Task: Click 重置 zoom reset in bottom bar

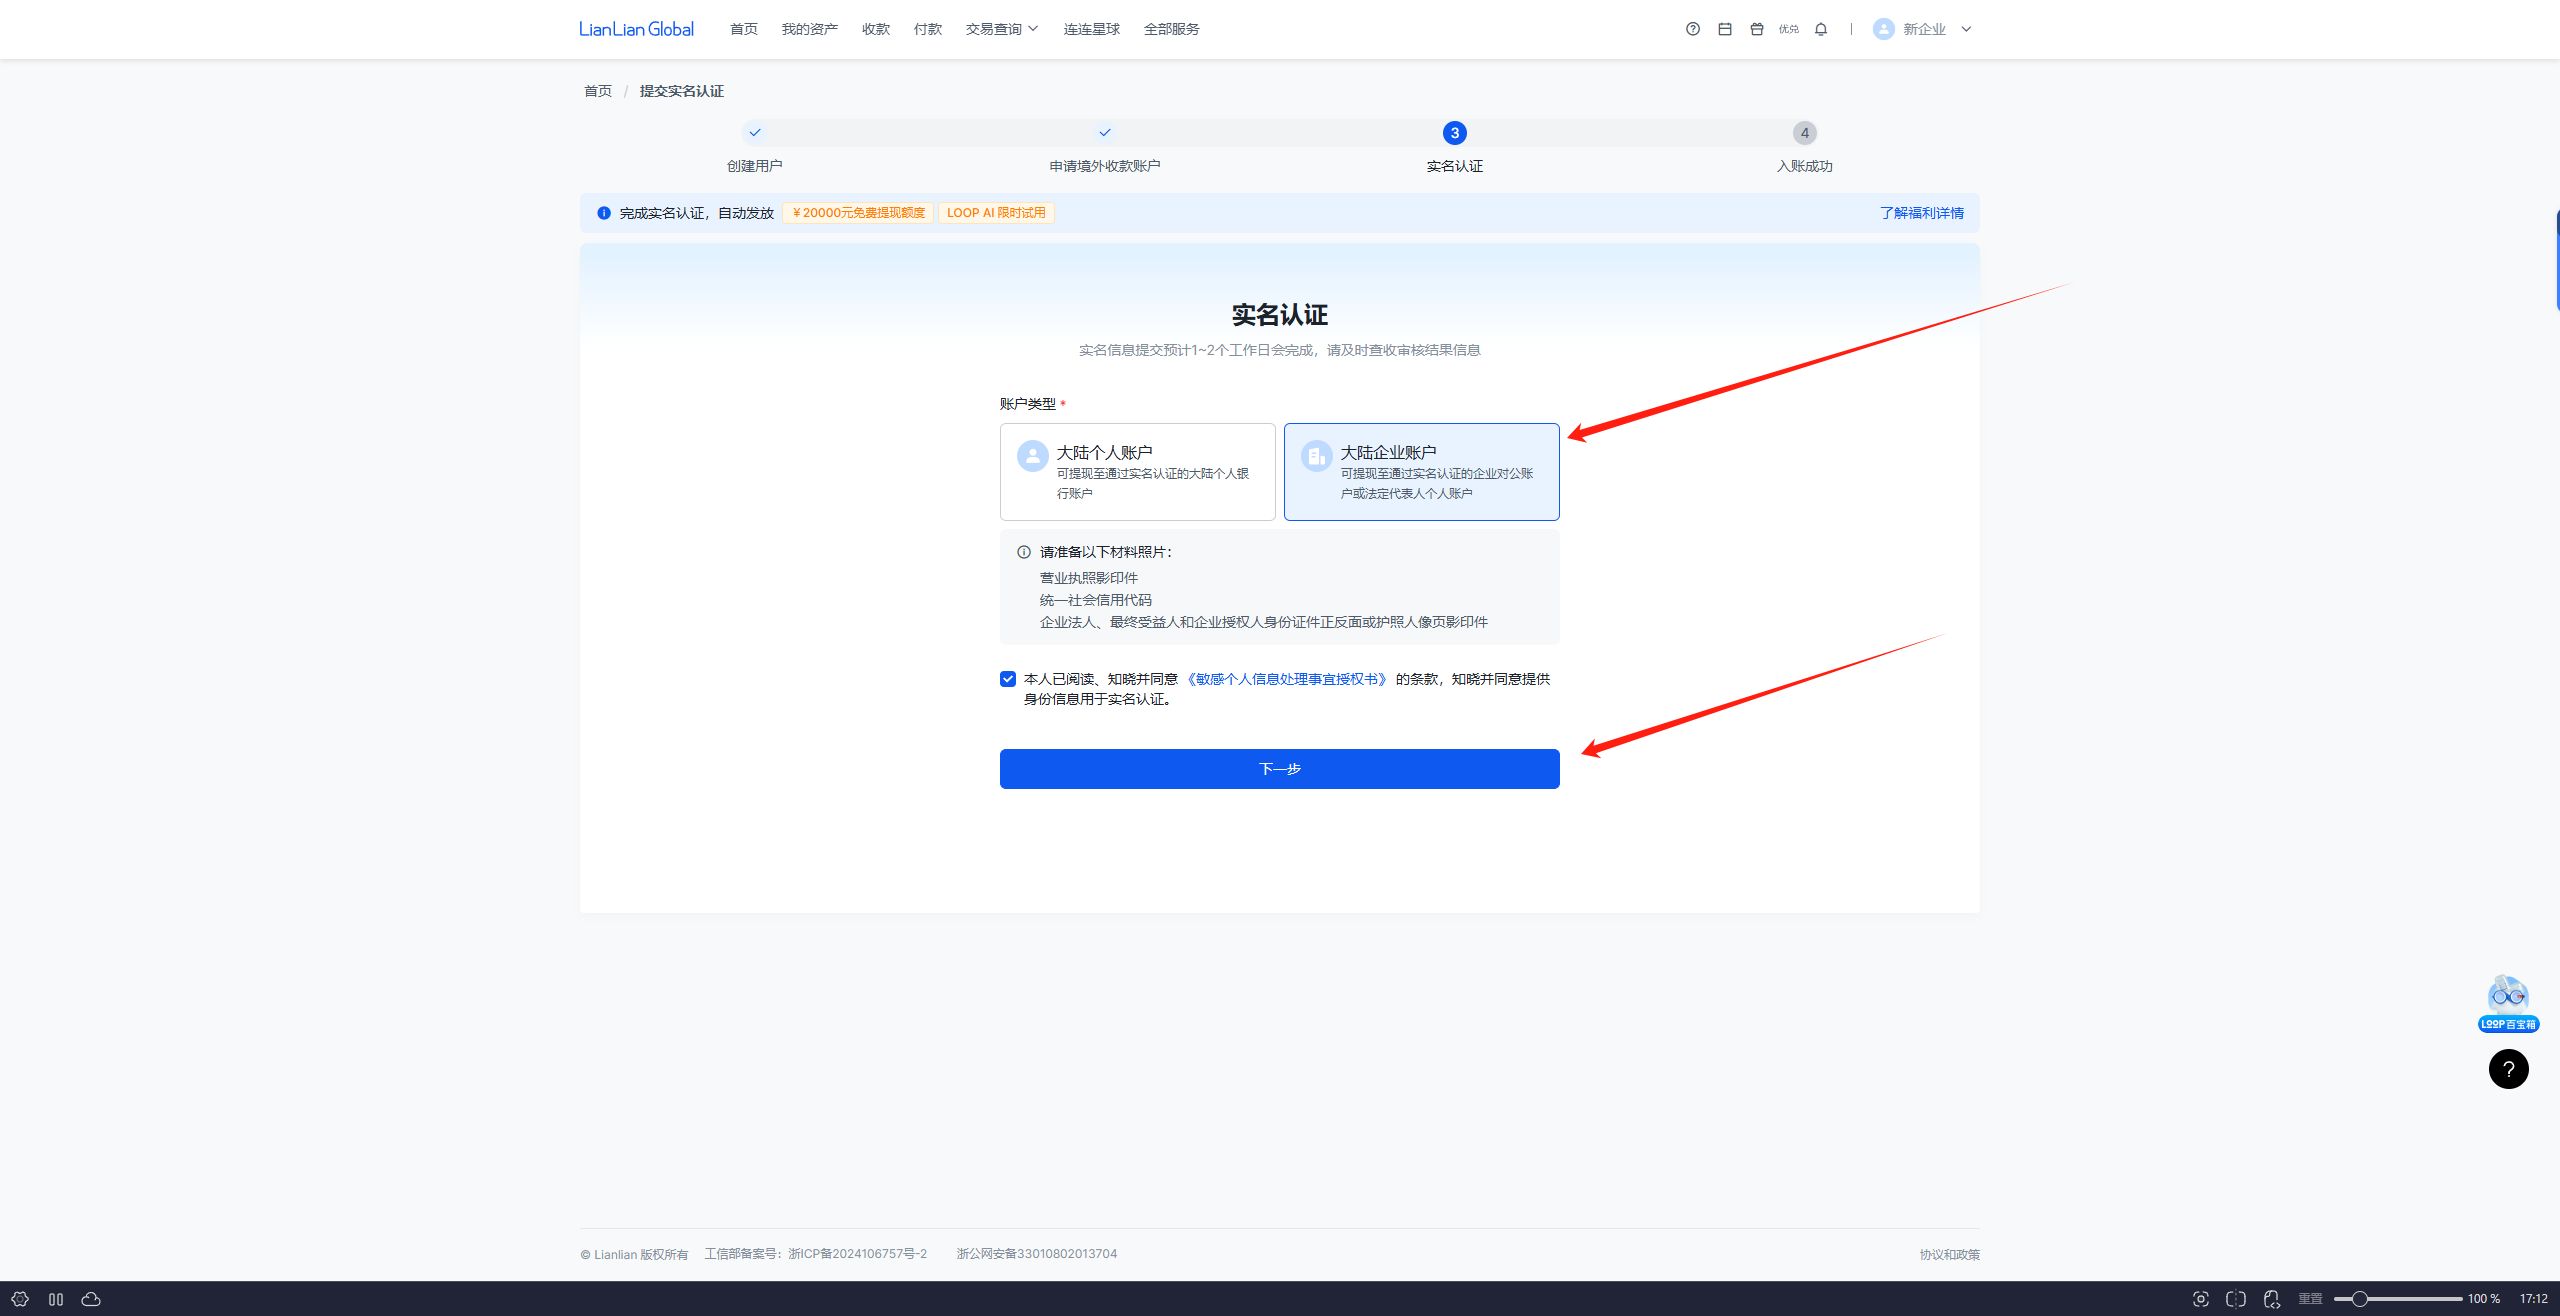Action: 2310,1299
